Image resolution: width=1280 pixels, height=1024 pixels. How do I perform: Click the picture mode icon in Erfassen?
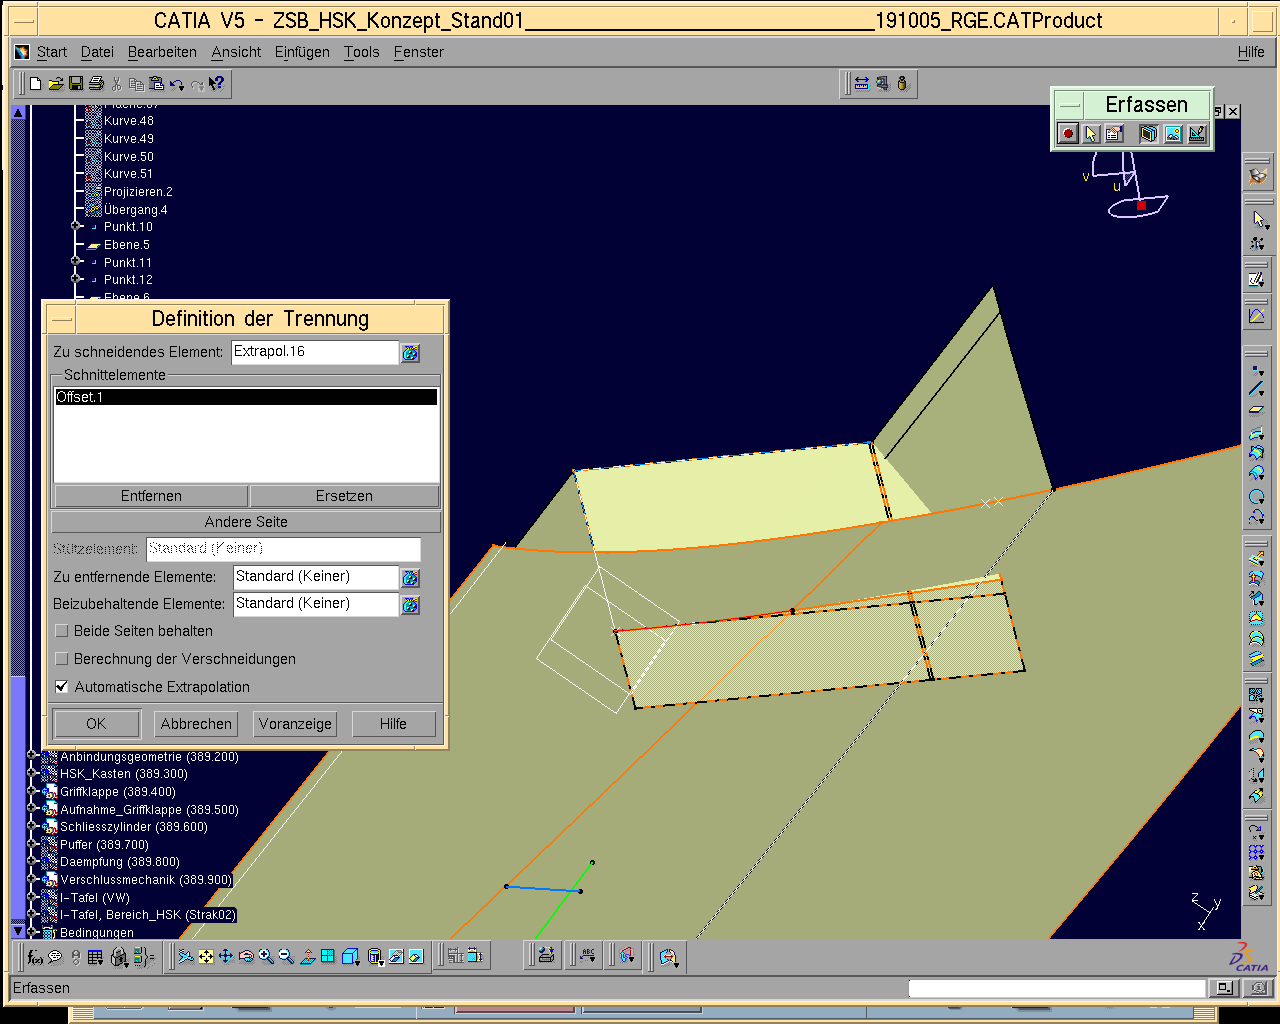pos(1173,133)
